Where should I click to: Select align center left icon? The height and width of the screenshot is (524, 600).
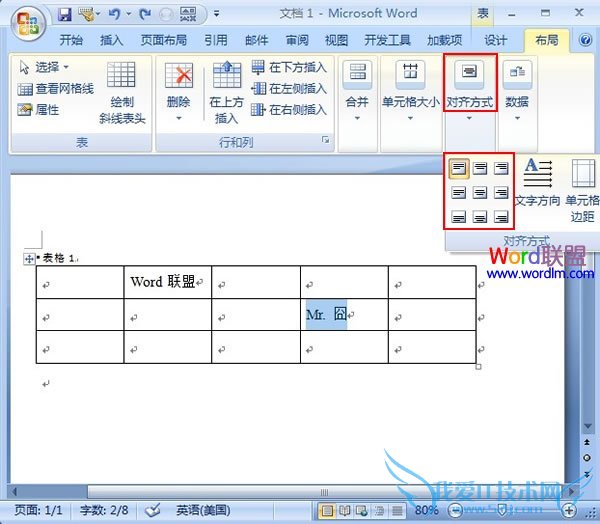pyautogui.click(x=458, y=193)
